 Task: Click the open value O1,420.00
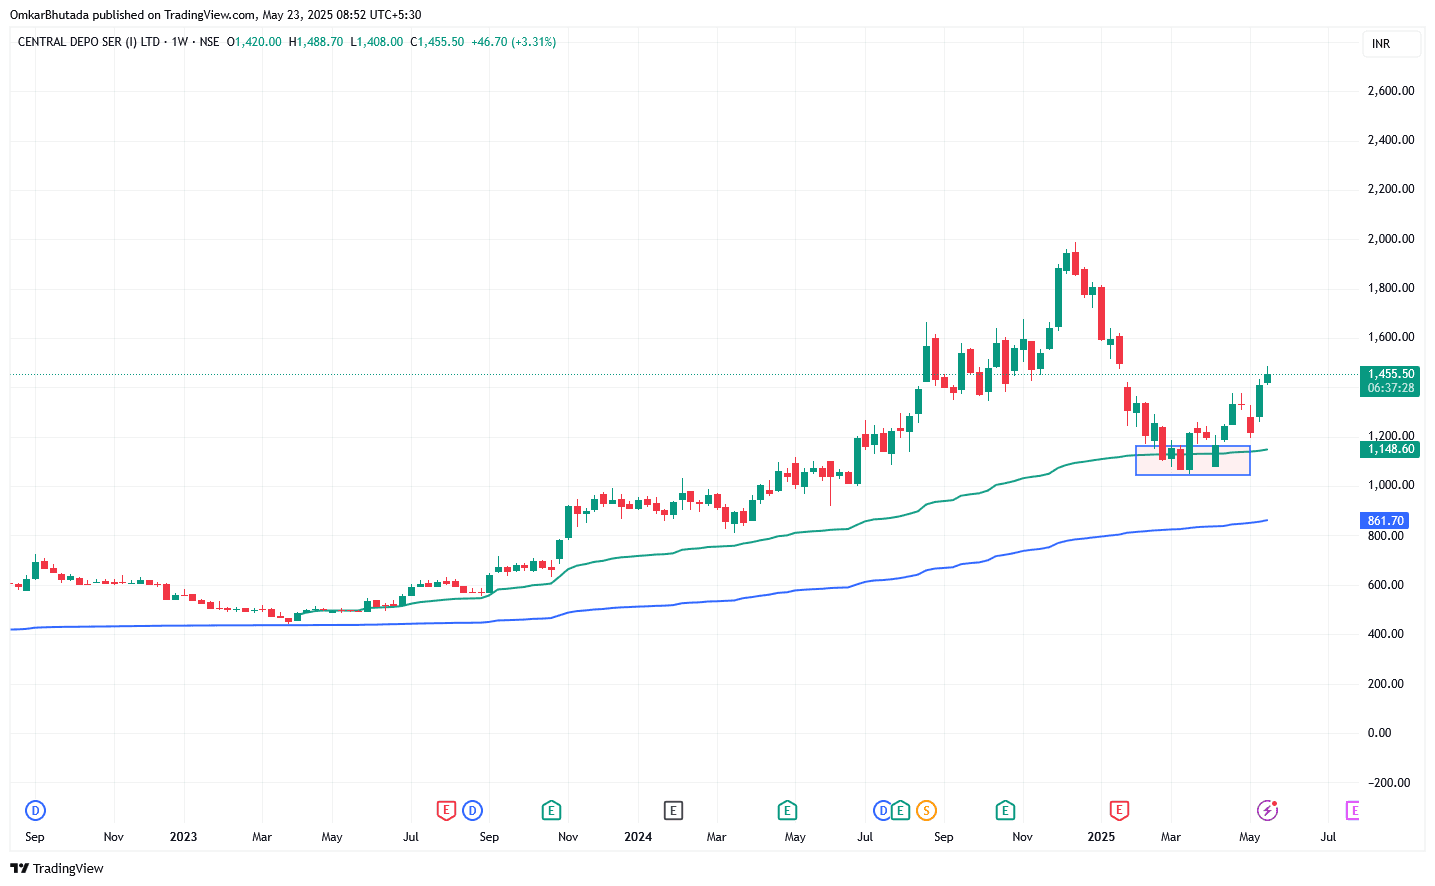254,42
